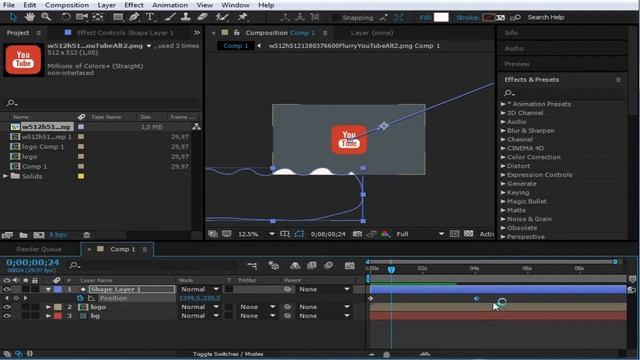Click the current time 0;00;00;24 display
The image size is (640, 360).
click(33, 262)
